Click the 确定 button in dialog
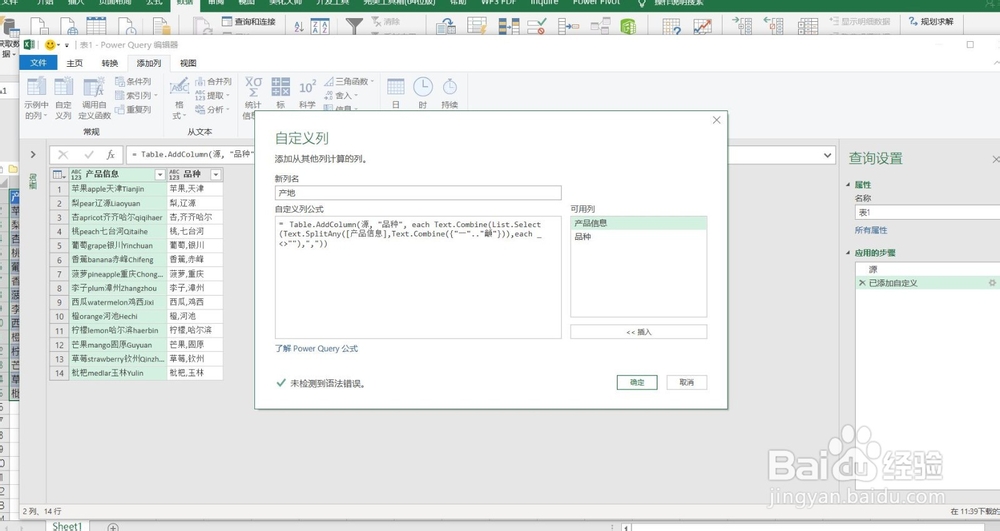 pos(636,382)
